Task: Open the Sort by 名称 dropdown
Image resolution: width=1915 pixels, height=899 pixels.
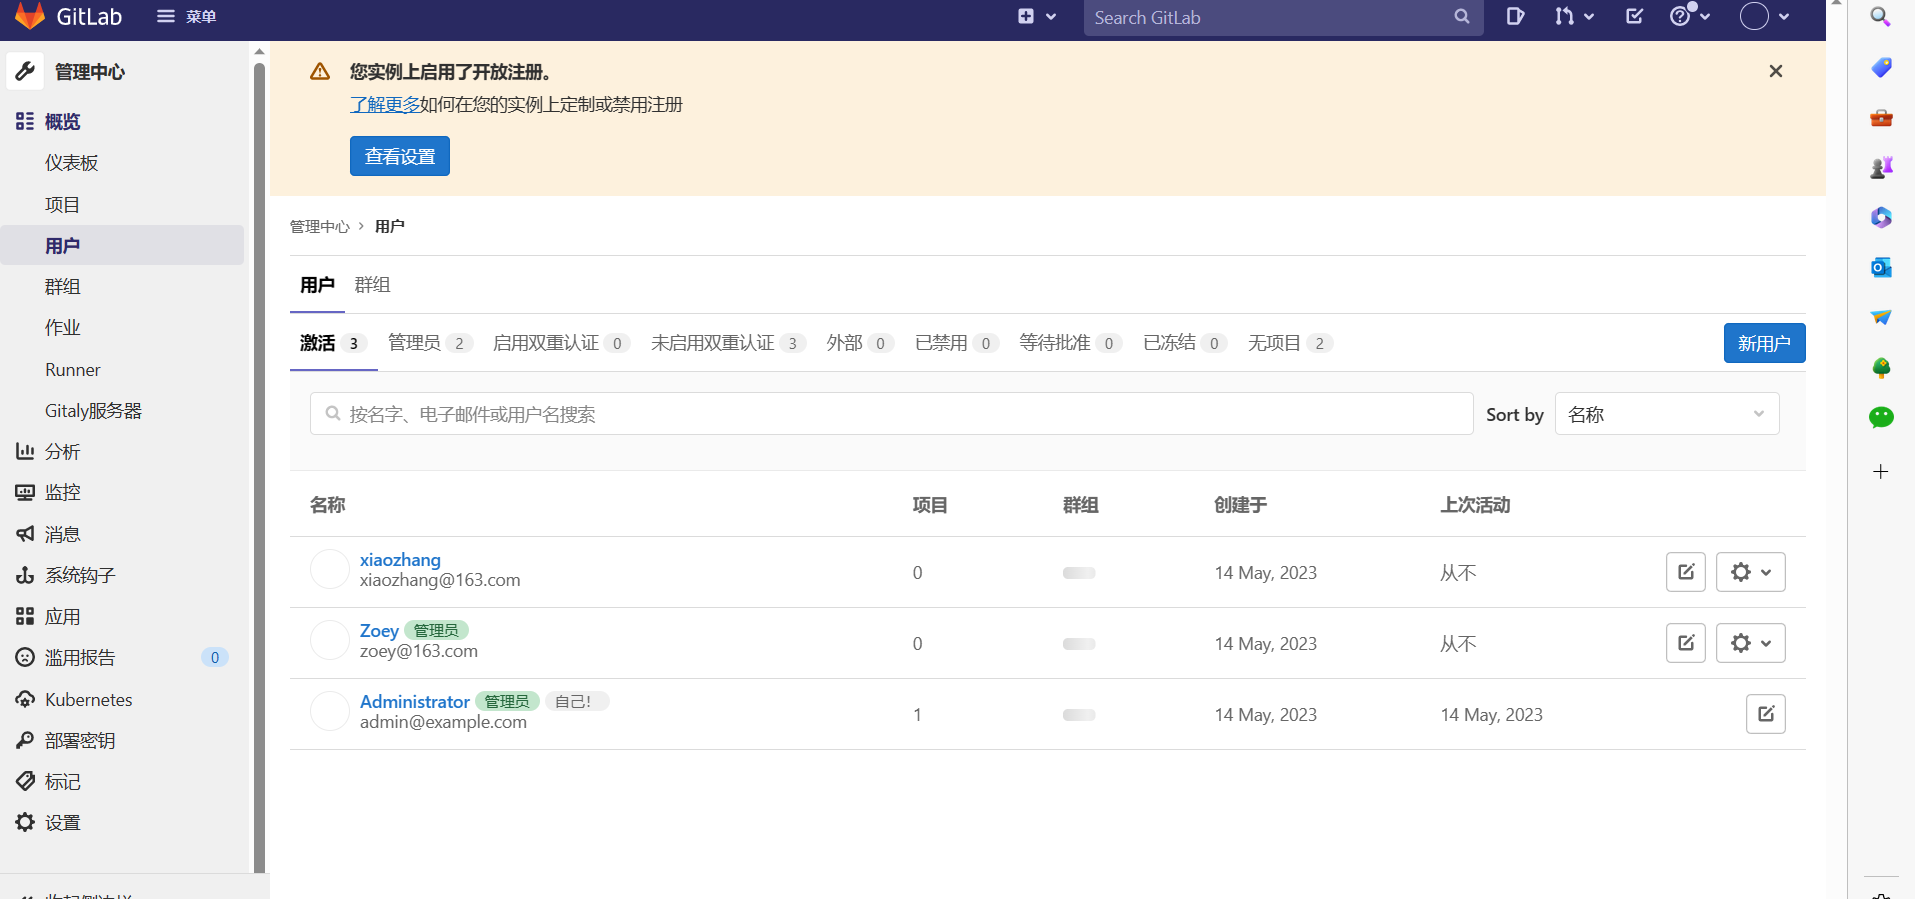Action: pos(1667,414)
